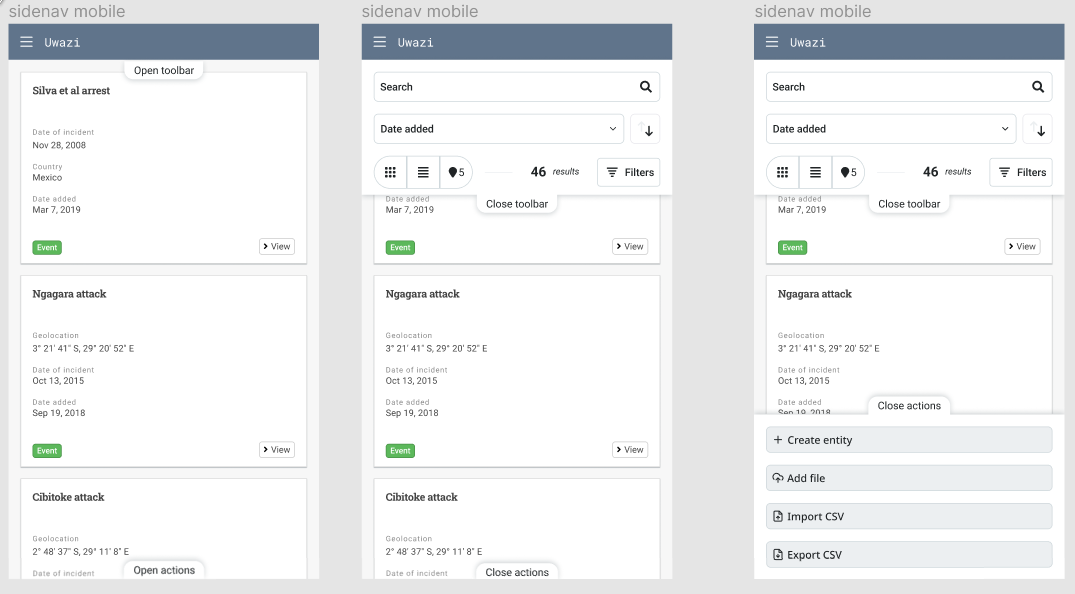Toggle sort order arrows in right mockup
Screen dimensions: 1075x594
click(x=1037, y=129)
